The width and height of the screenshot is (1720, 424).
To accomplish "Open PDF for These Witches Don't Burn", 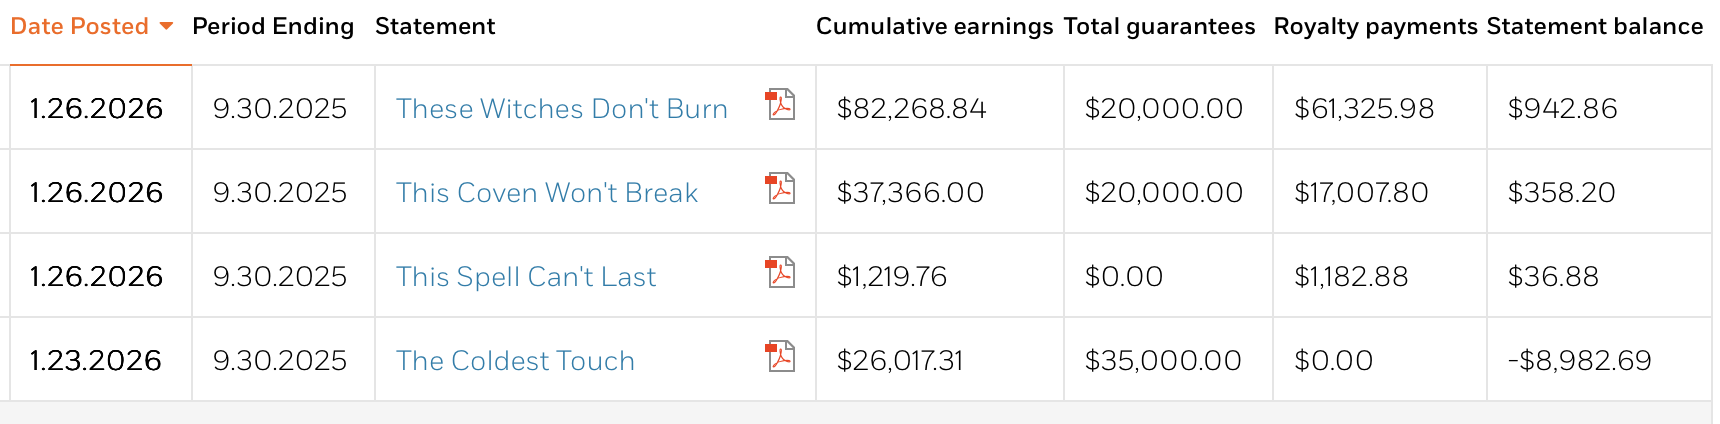I will (780, 104).
